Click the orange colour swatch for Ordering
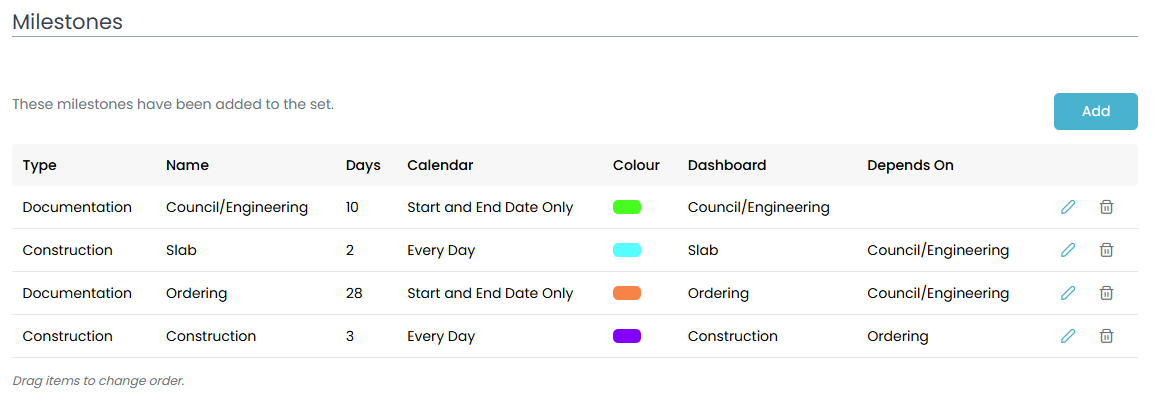Screen dimensions: 1158x409 627,293
